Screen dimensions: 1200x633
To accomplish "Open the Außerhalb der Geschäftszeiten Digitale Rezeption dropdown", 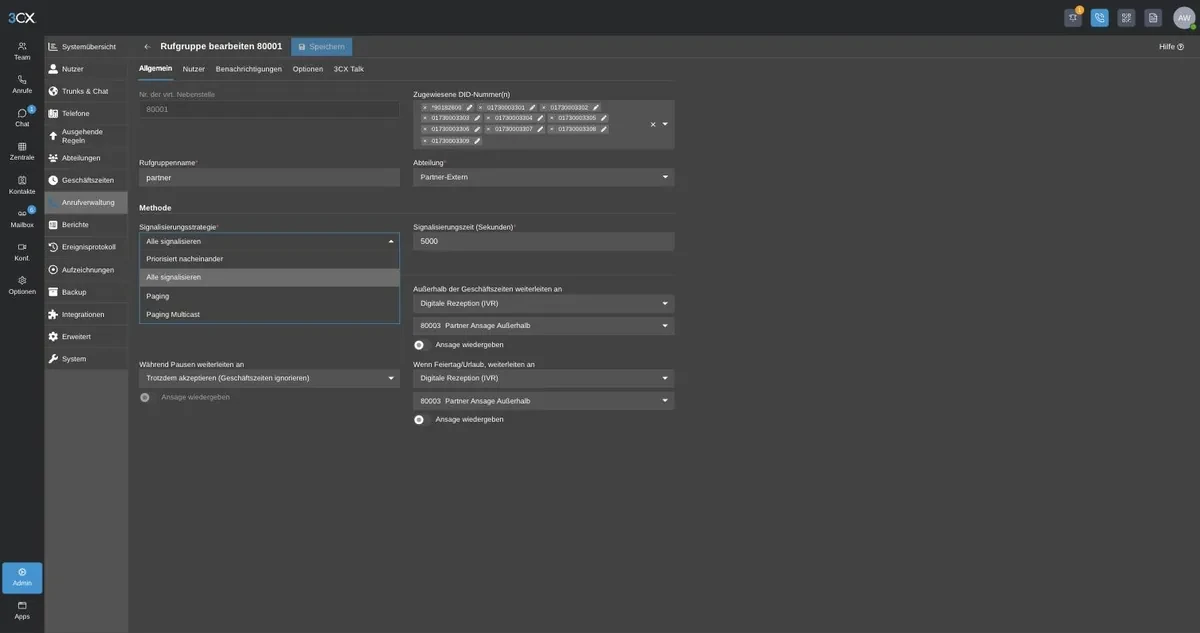I will [544, 303].
